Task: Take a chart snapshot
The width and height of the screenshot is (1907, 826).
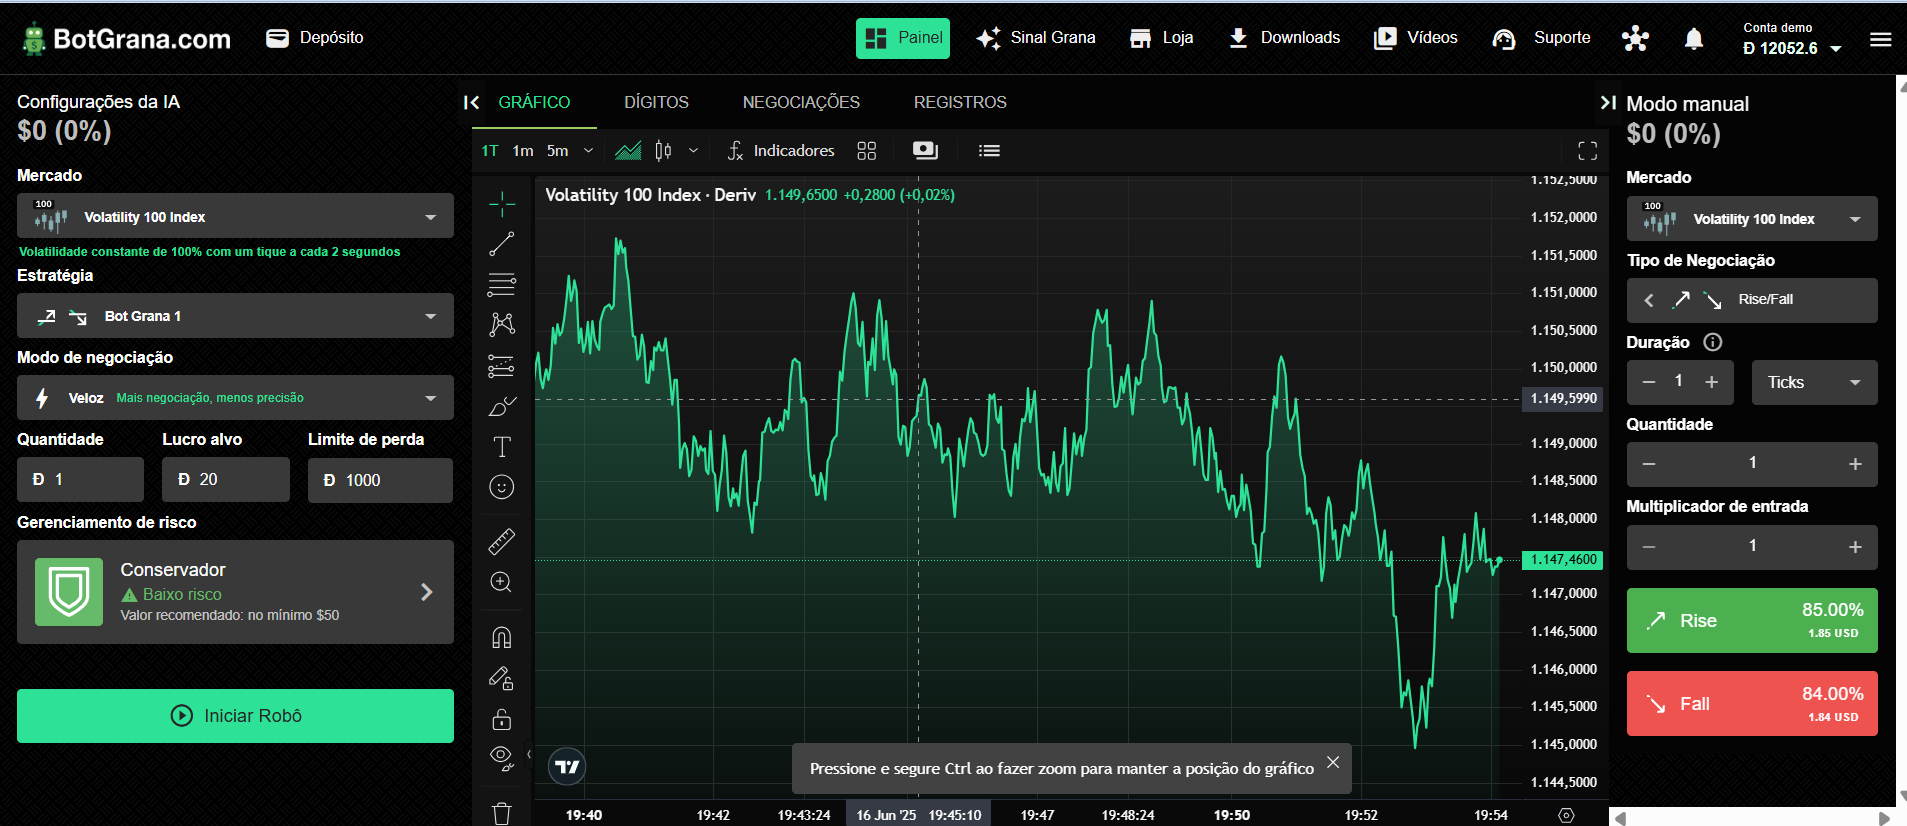Action: click(x=925, y=151)
